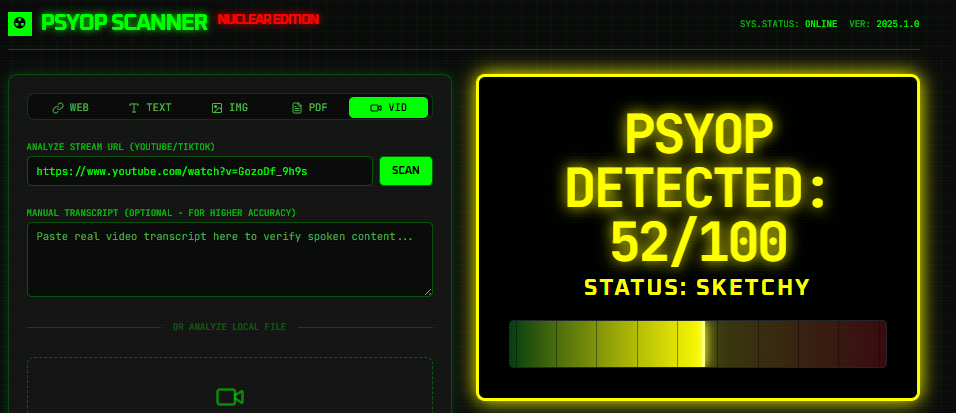
Task: Switch to the IMG tab
Action: pos(229,107)
